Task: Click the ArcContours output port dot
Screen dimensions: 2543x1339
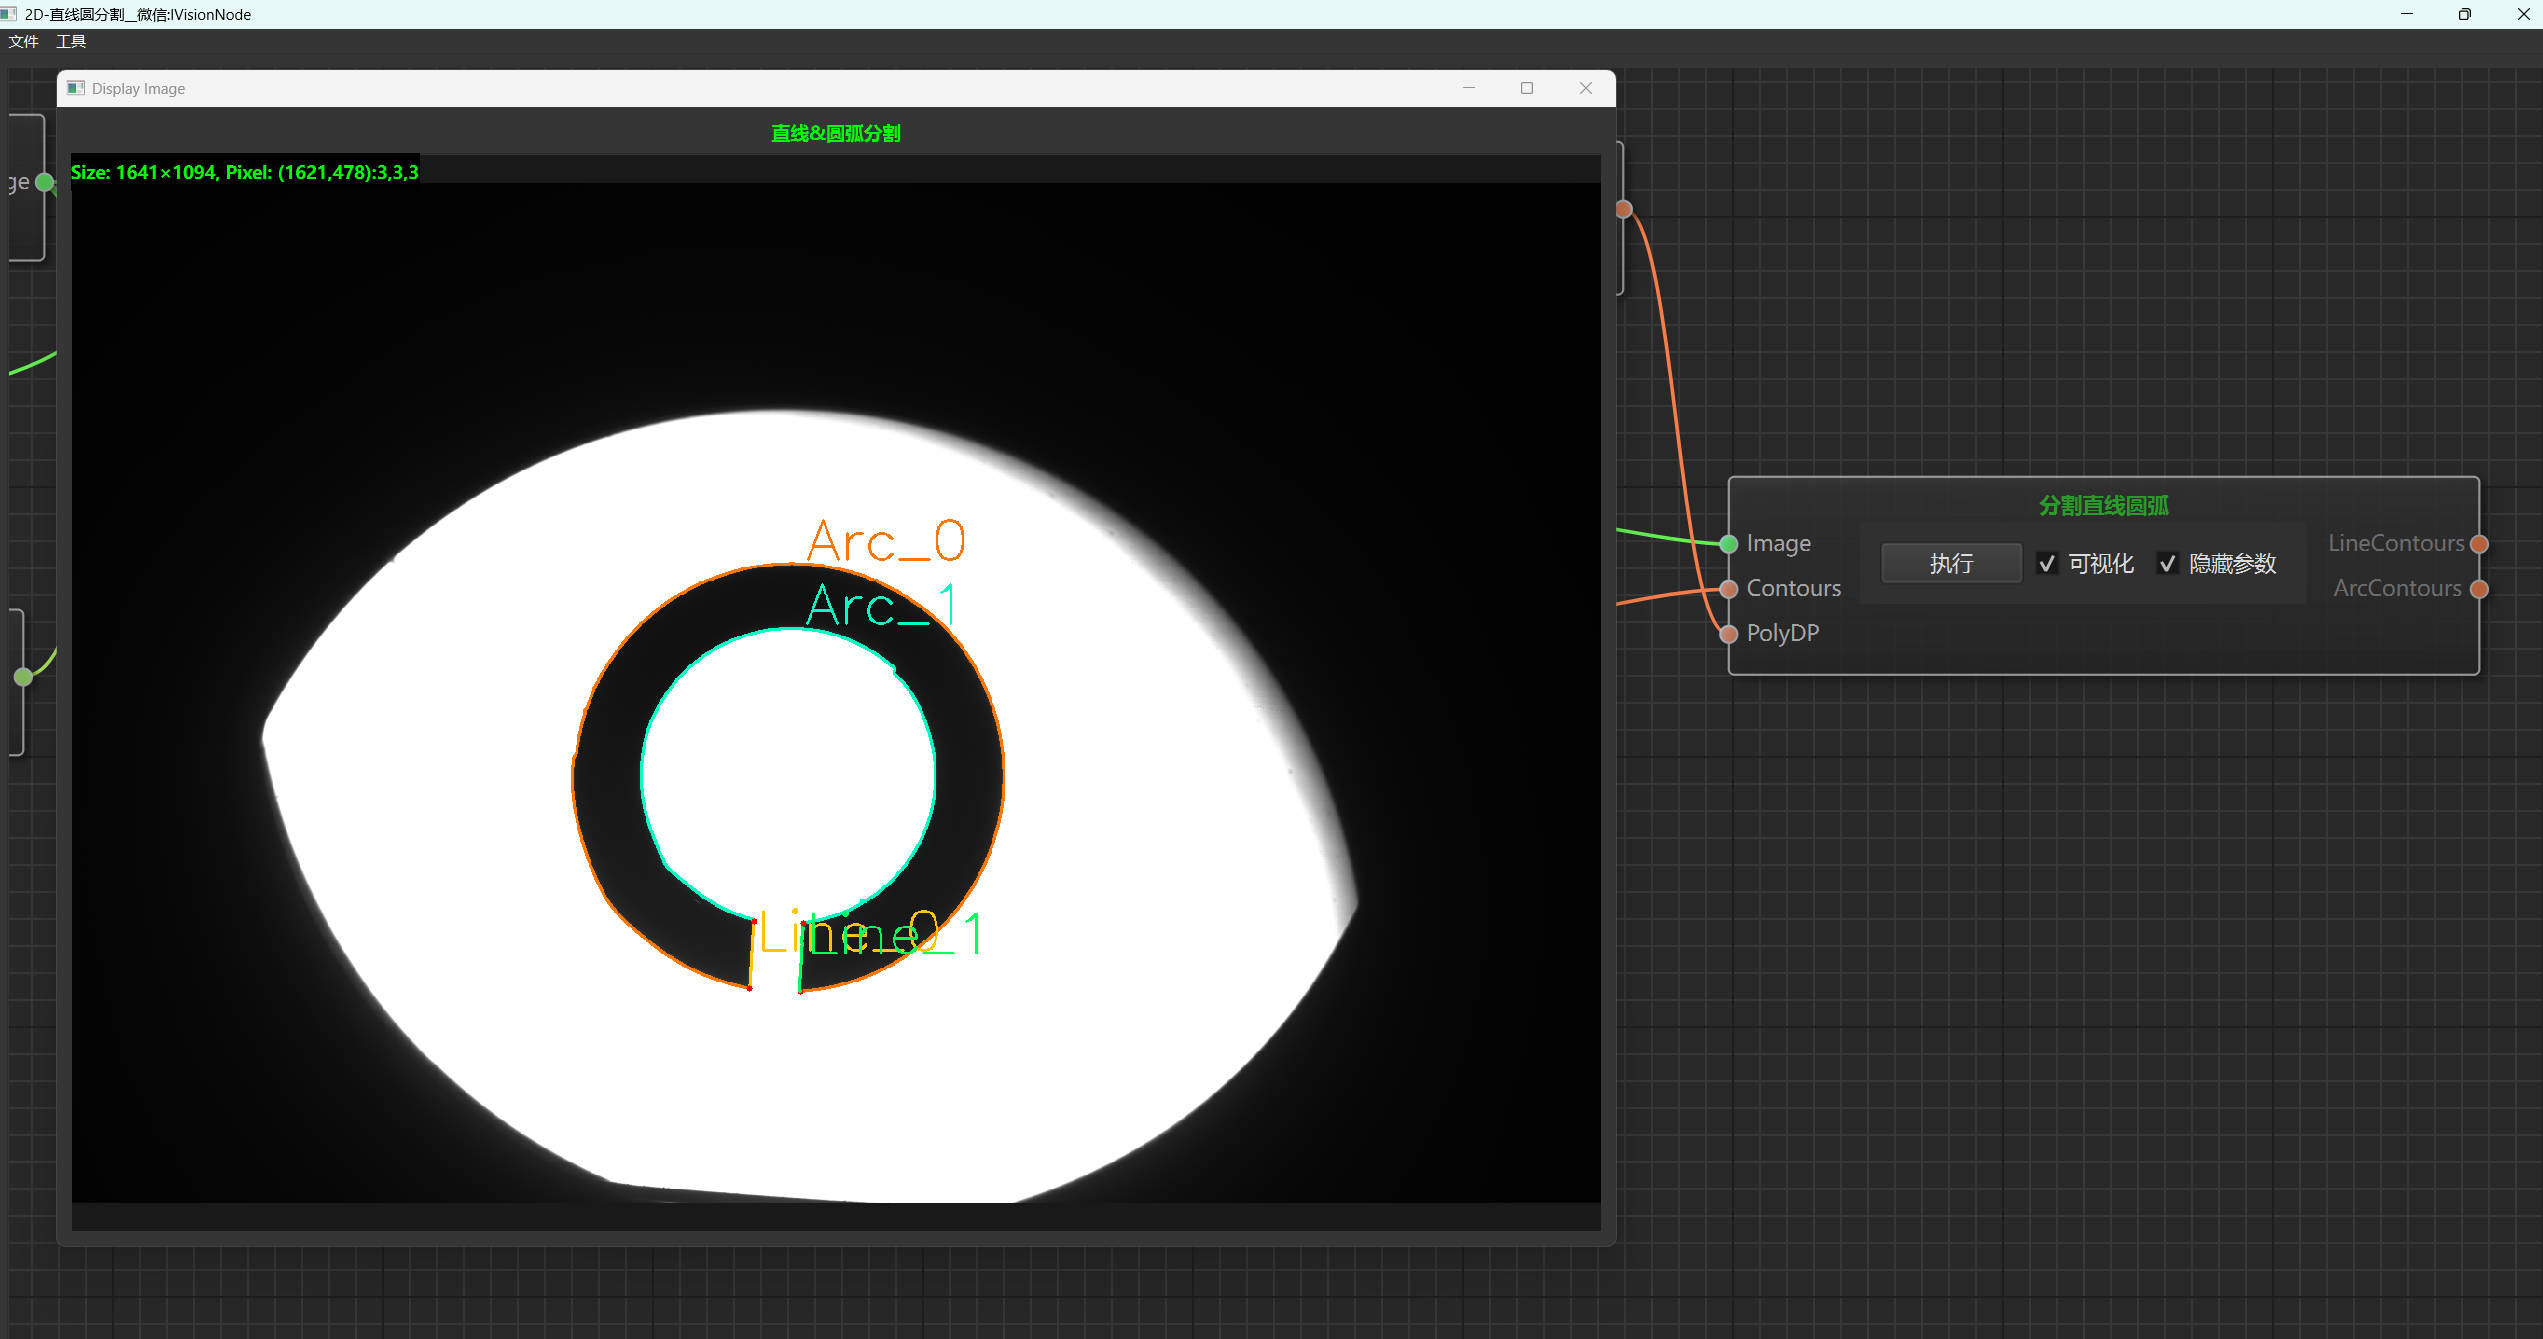Action: click(2479, 589)
